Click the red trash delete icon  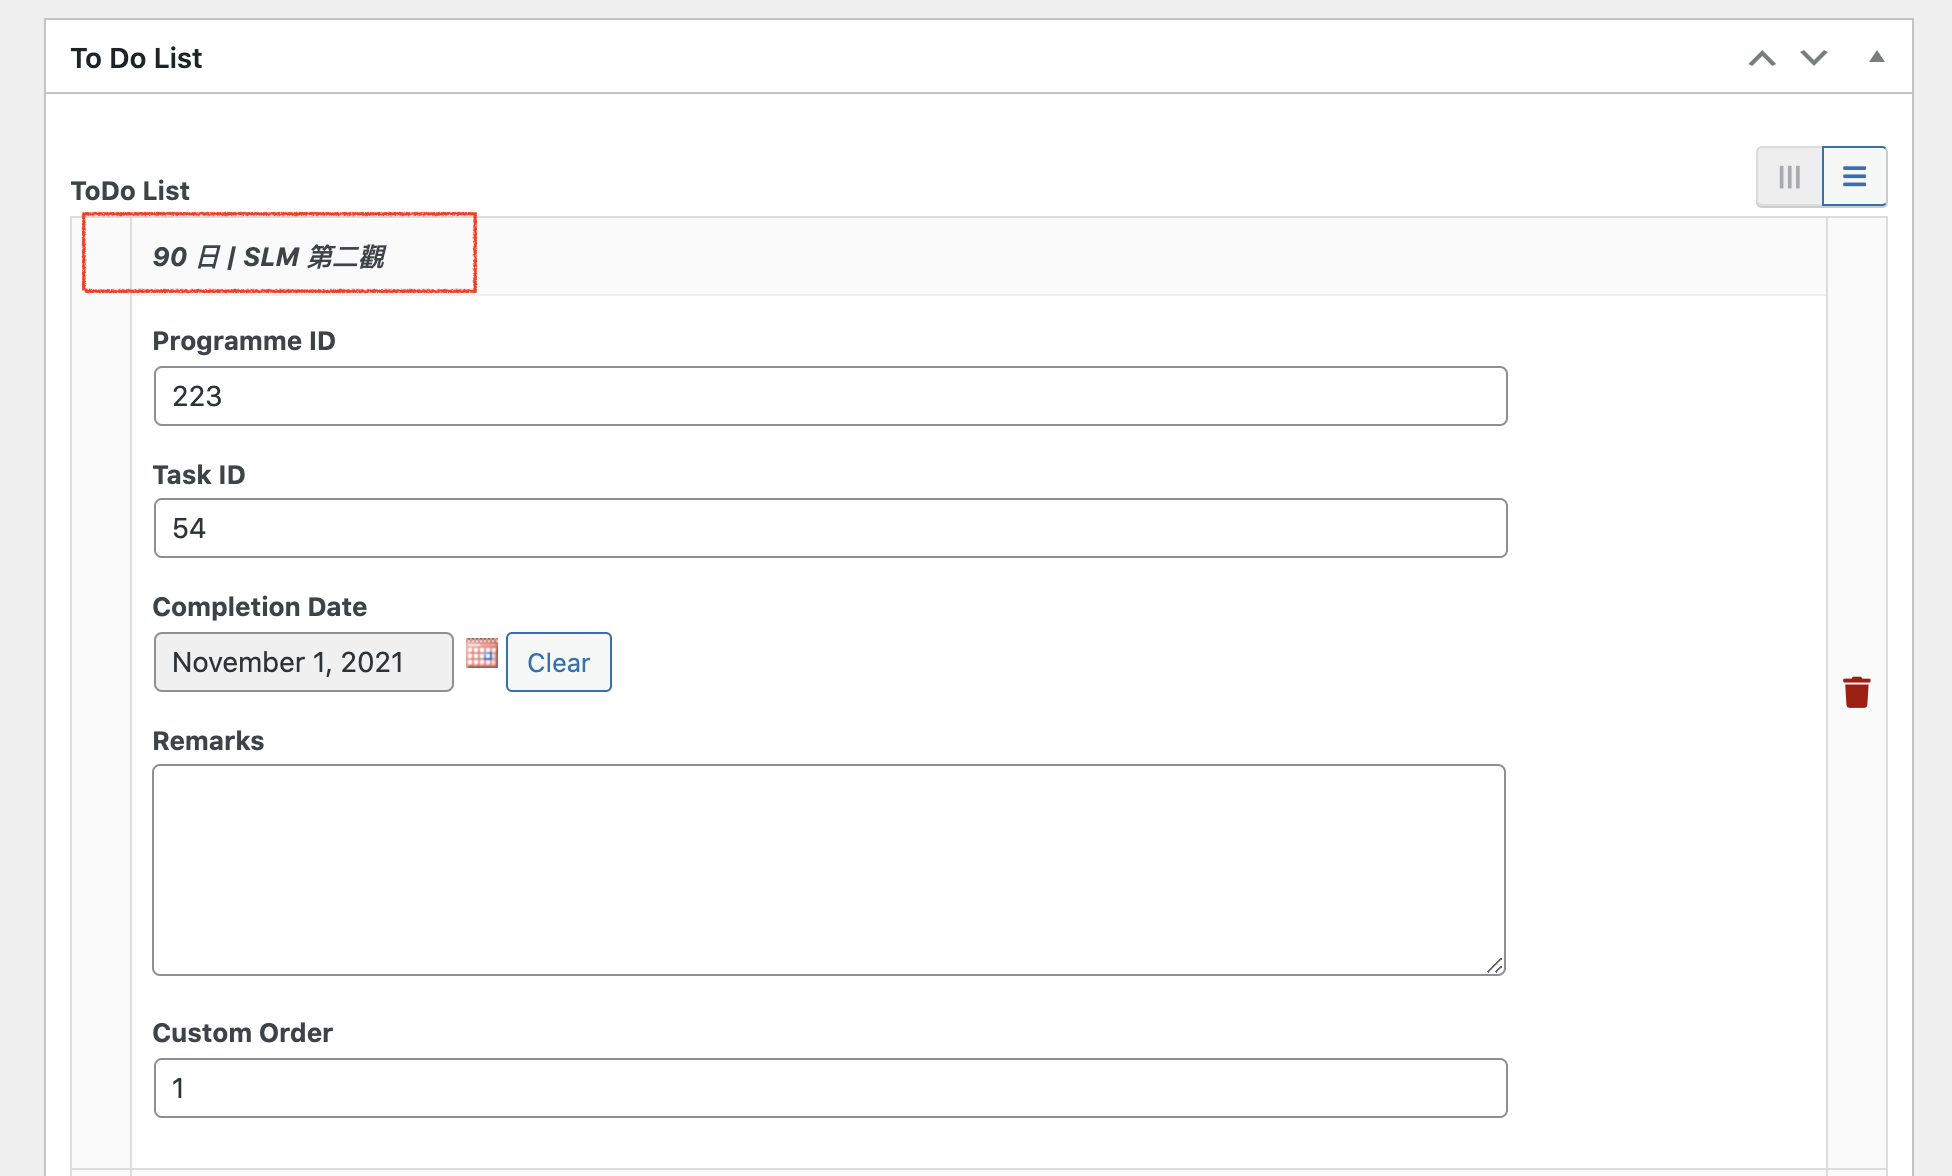[x=1856, y=692]
